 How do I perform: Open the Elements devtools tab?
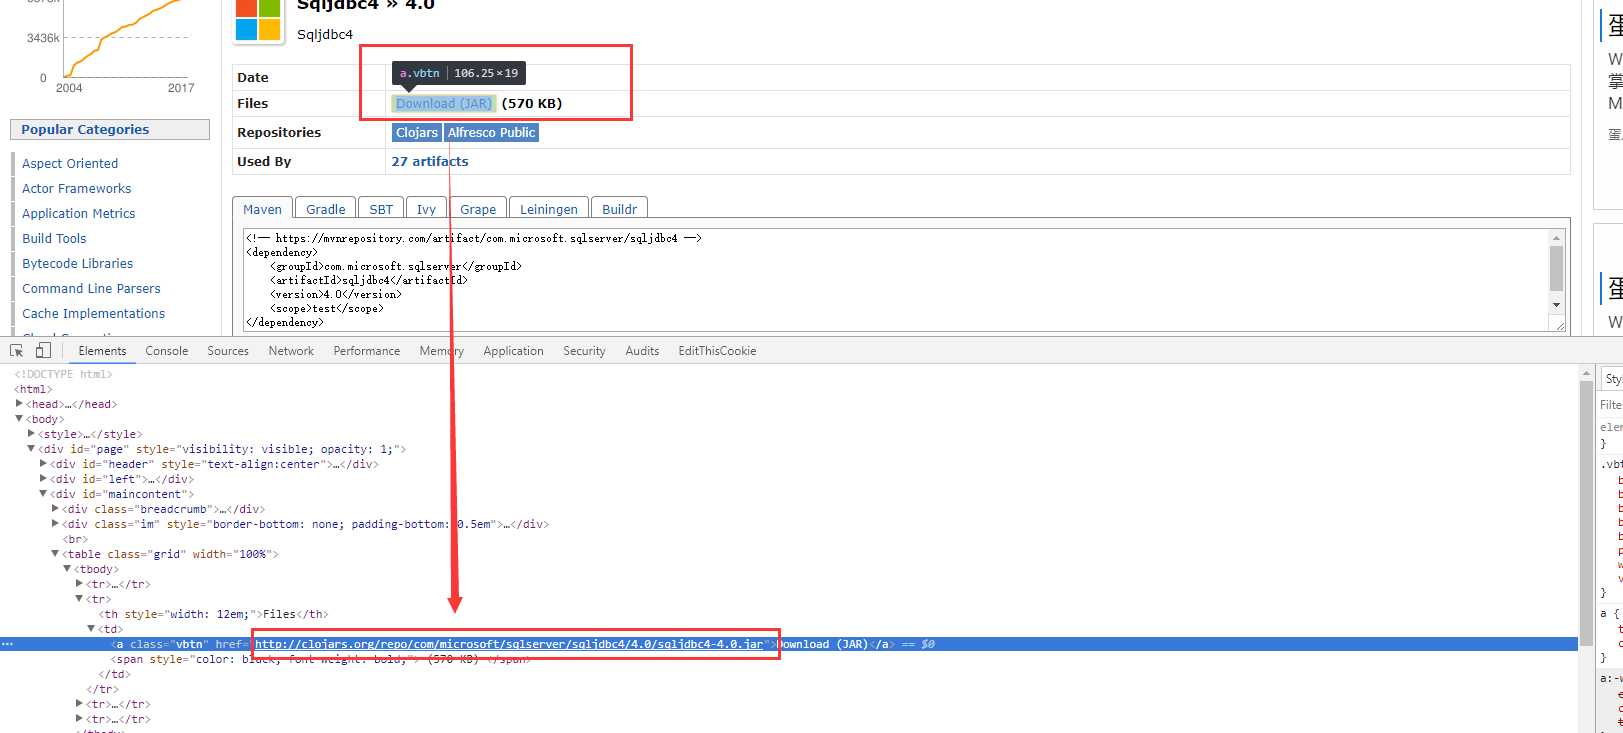(102, 351)
